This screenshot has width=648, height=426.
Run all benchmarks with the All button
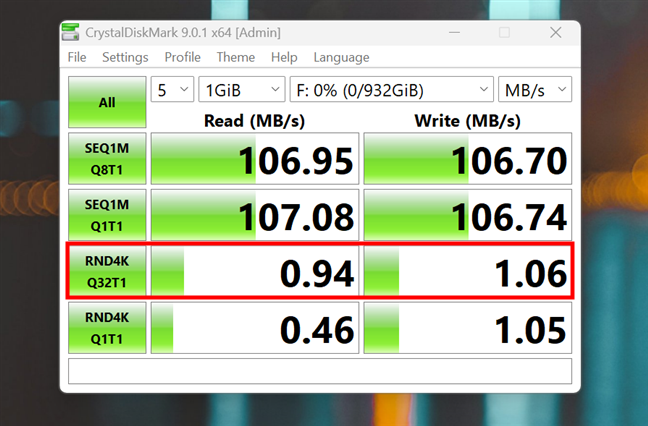[x=107, y=102]
